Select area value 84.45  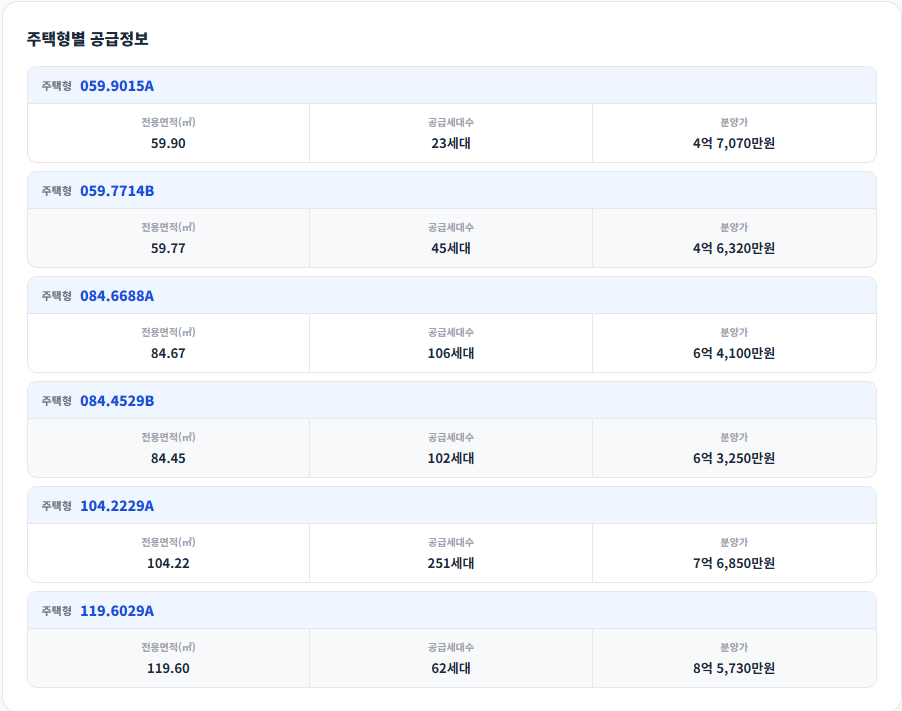tap(168, 458)
